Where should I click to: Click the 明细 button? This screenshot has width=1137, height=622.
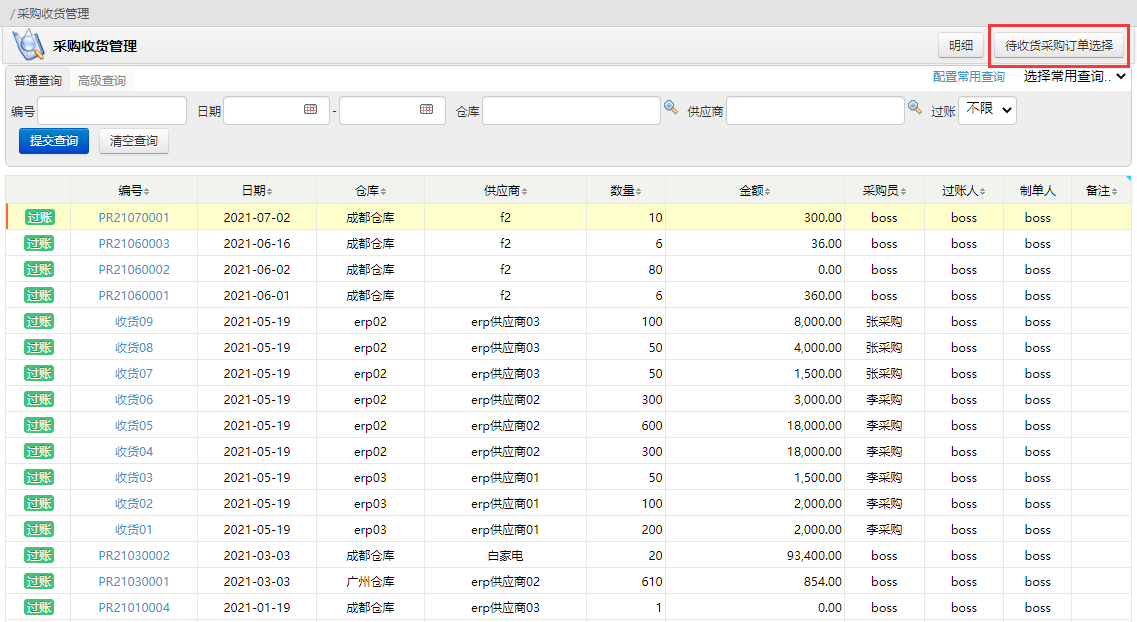pos(961,45)
